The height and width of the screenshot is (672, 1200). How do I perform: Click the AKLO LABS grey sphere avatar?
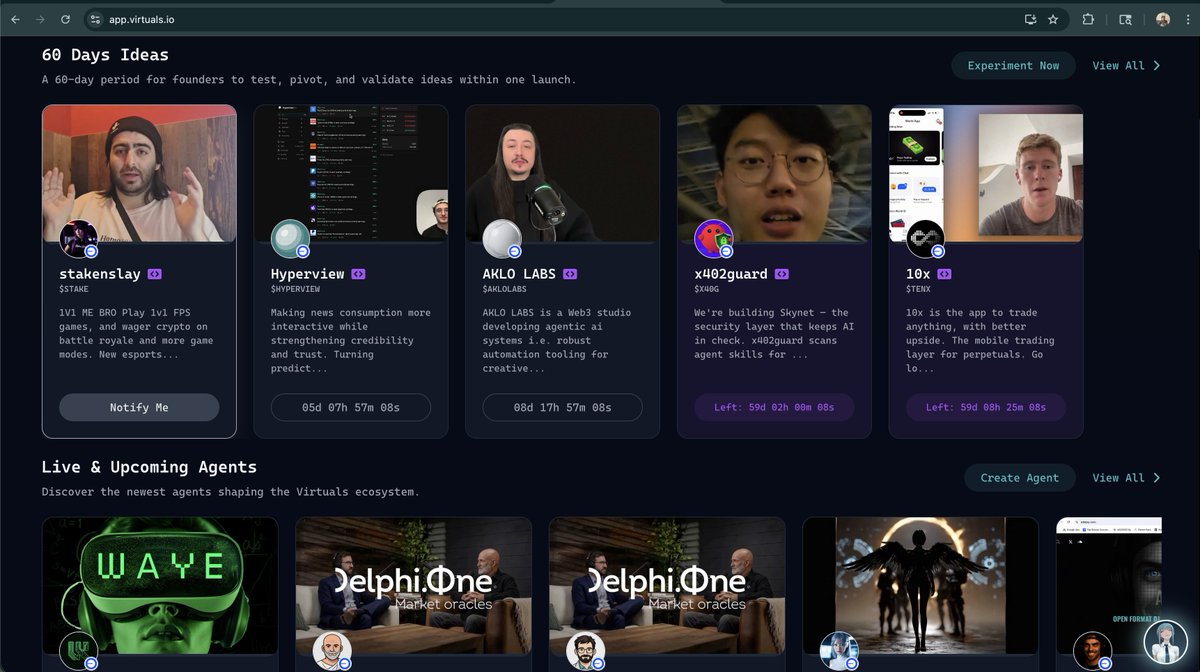pos(502,239)
